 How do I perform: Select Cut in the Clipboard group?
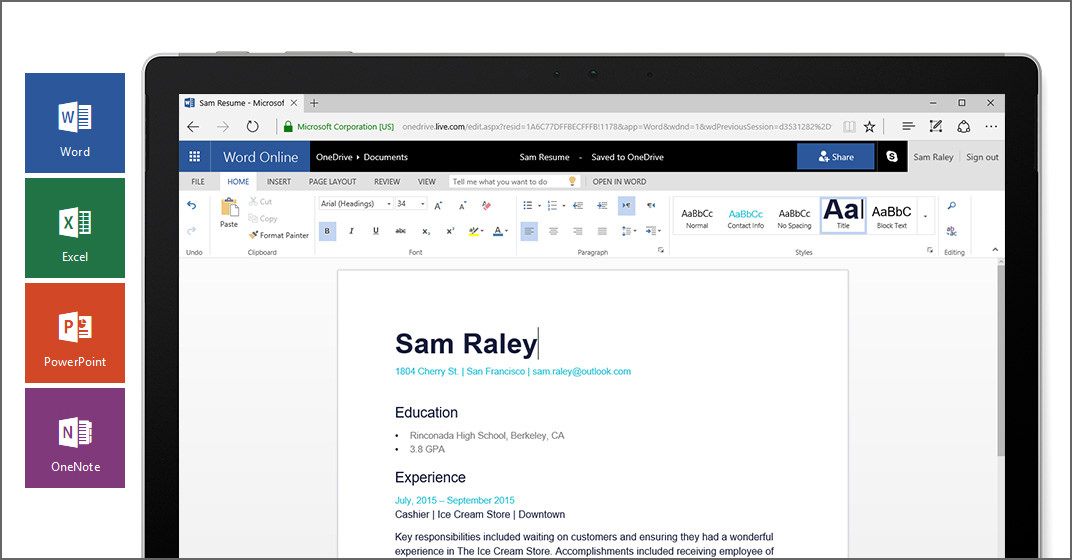click(x=260, y=202)
